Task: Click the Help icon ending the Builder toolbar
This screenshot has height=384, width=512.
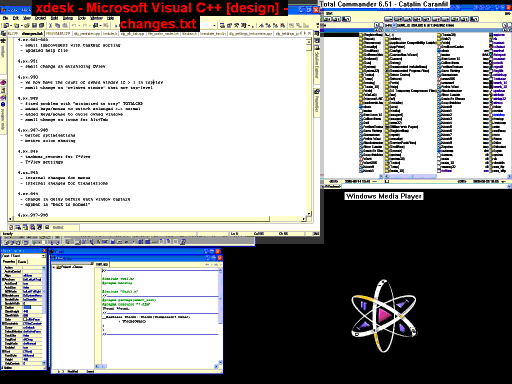Action: coord(183,242)
